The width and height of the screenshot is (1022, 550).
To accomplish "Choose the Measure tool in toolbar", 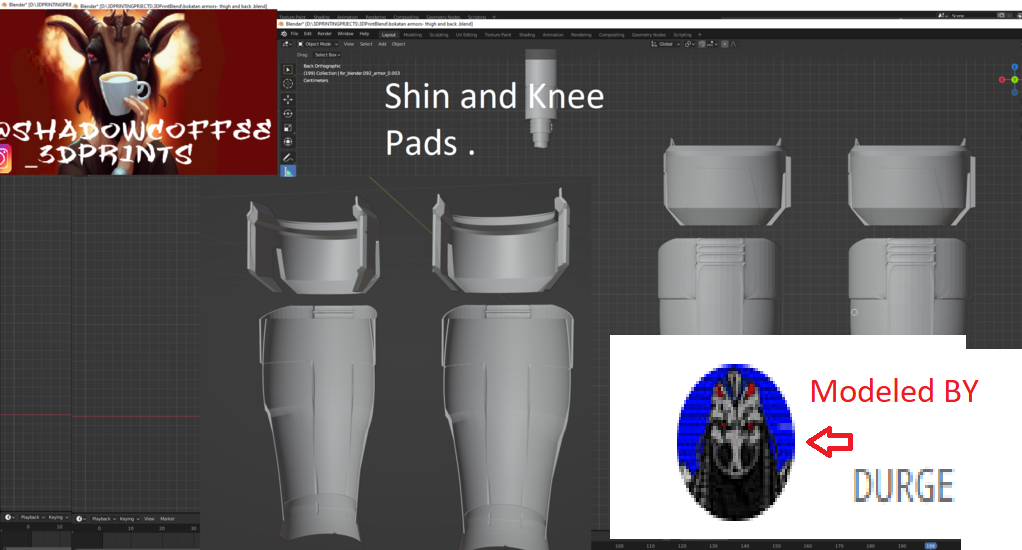I will click(288, 171).
